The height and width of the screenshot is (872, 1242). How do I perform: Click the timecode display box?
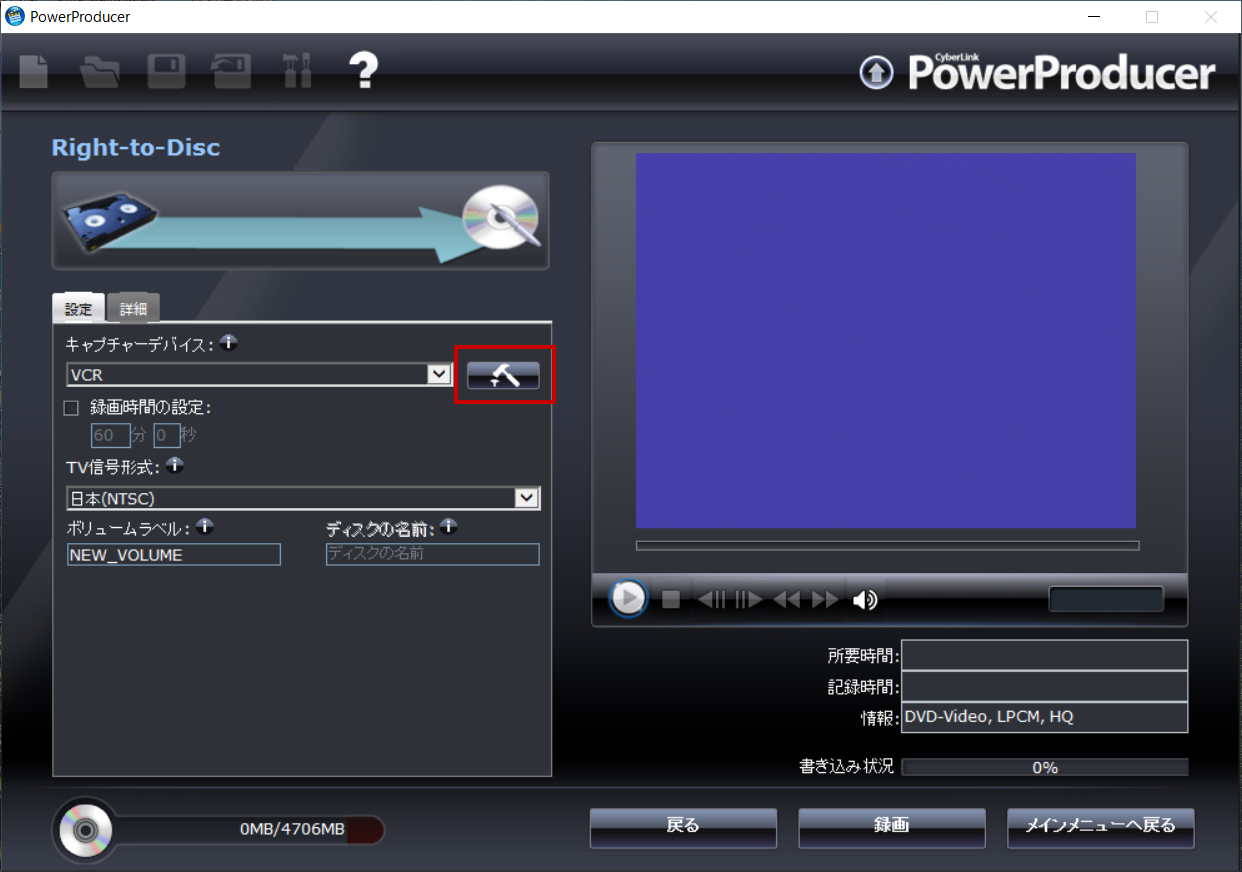coord(1106,599)
